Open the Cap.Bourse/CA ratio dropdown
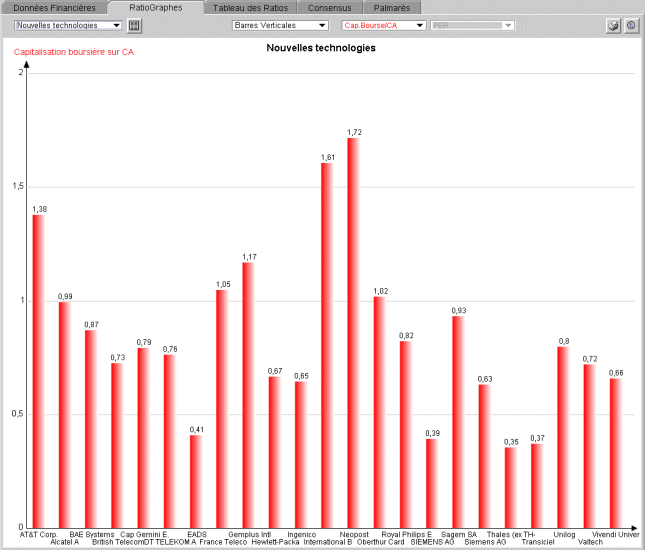The height and width of the screenshot is (550, 645). click(384, 25)
